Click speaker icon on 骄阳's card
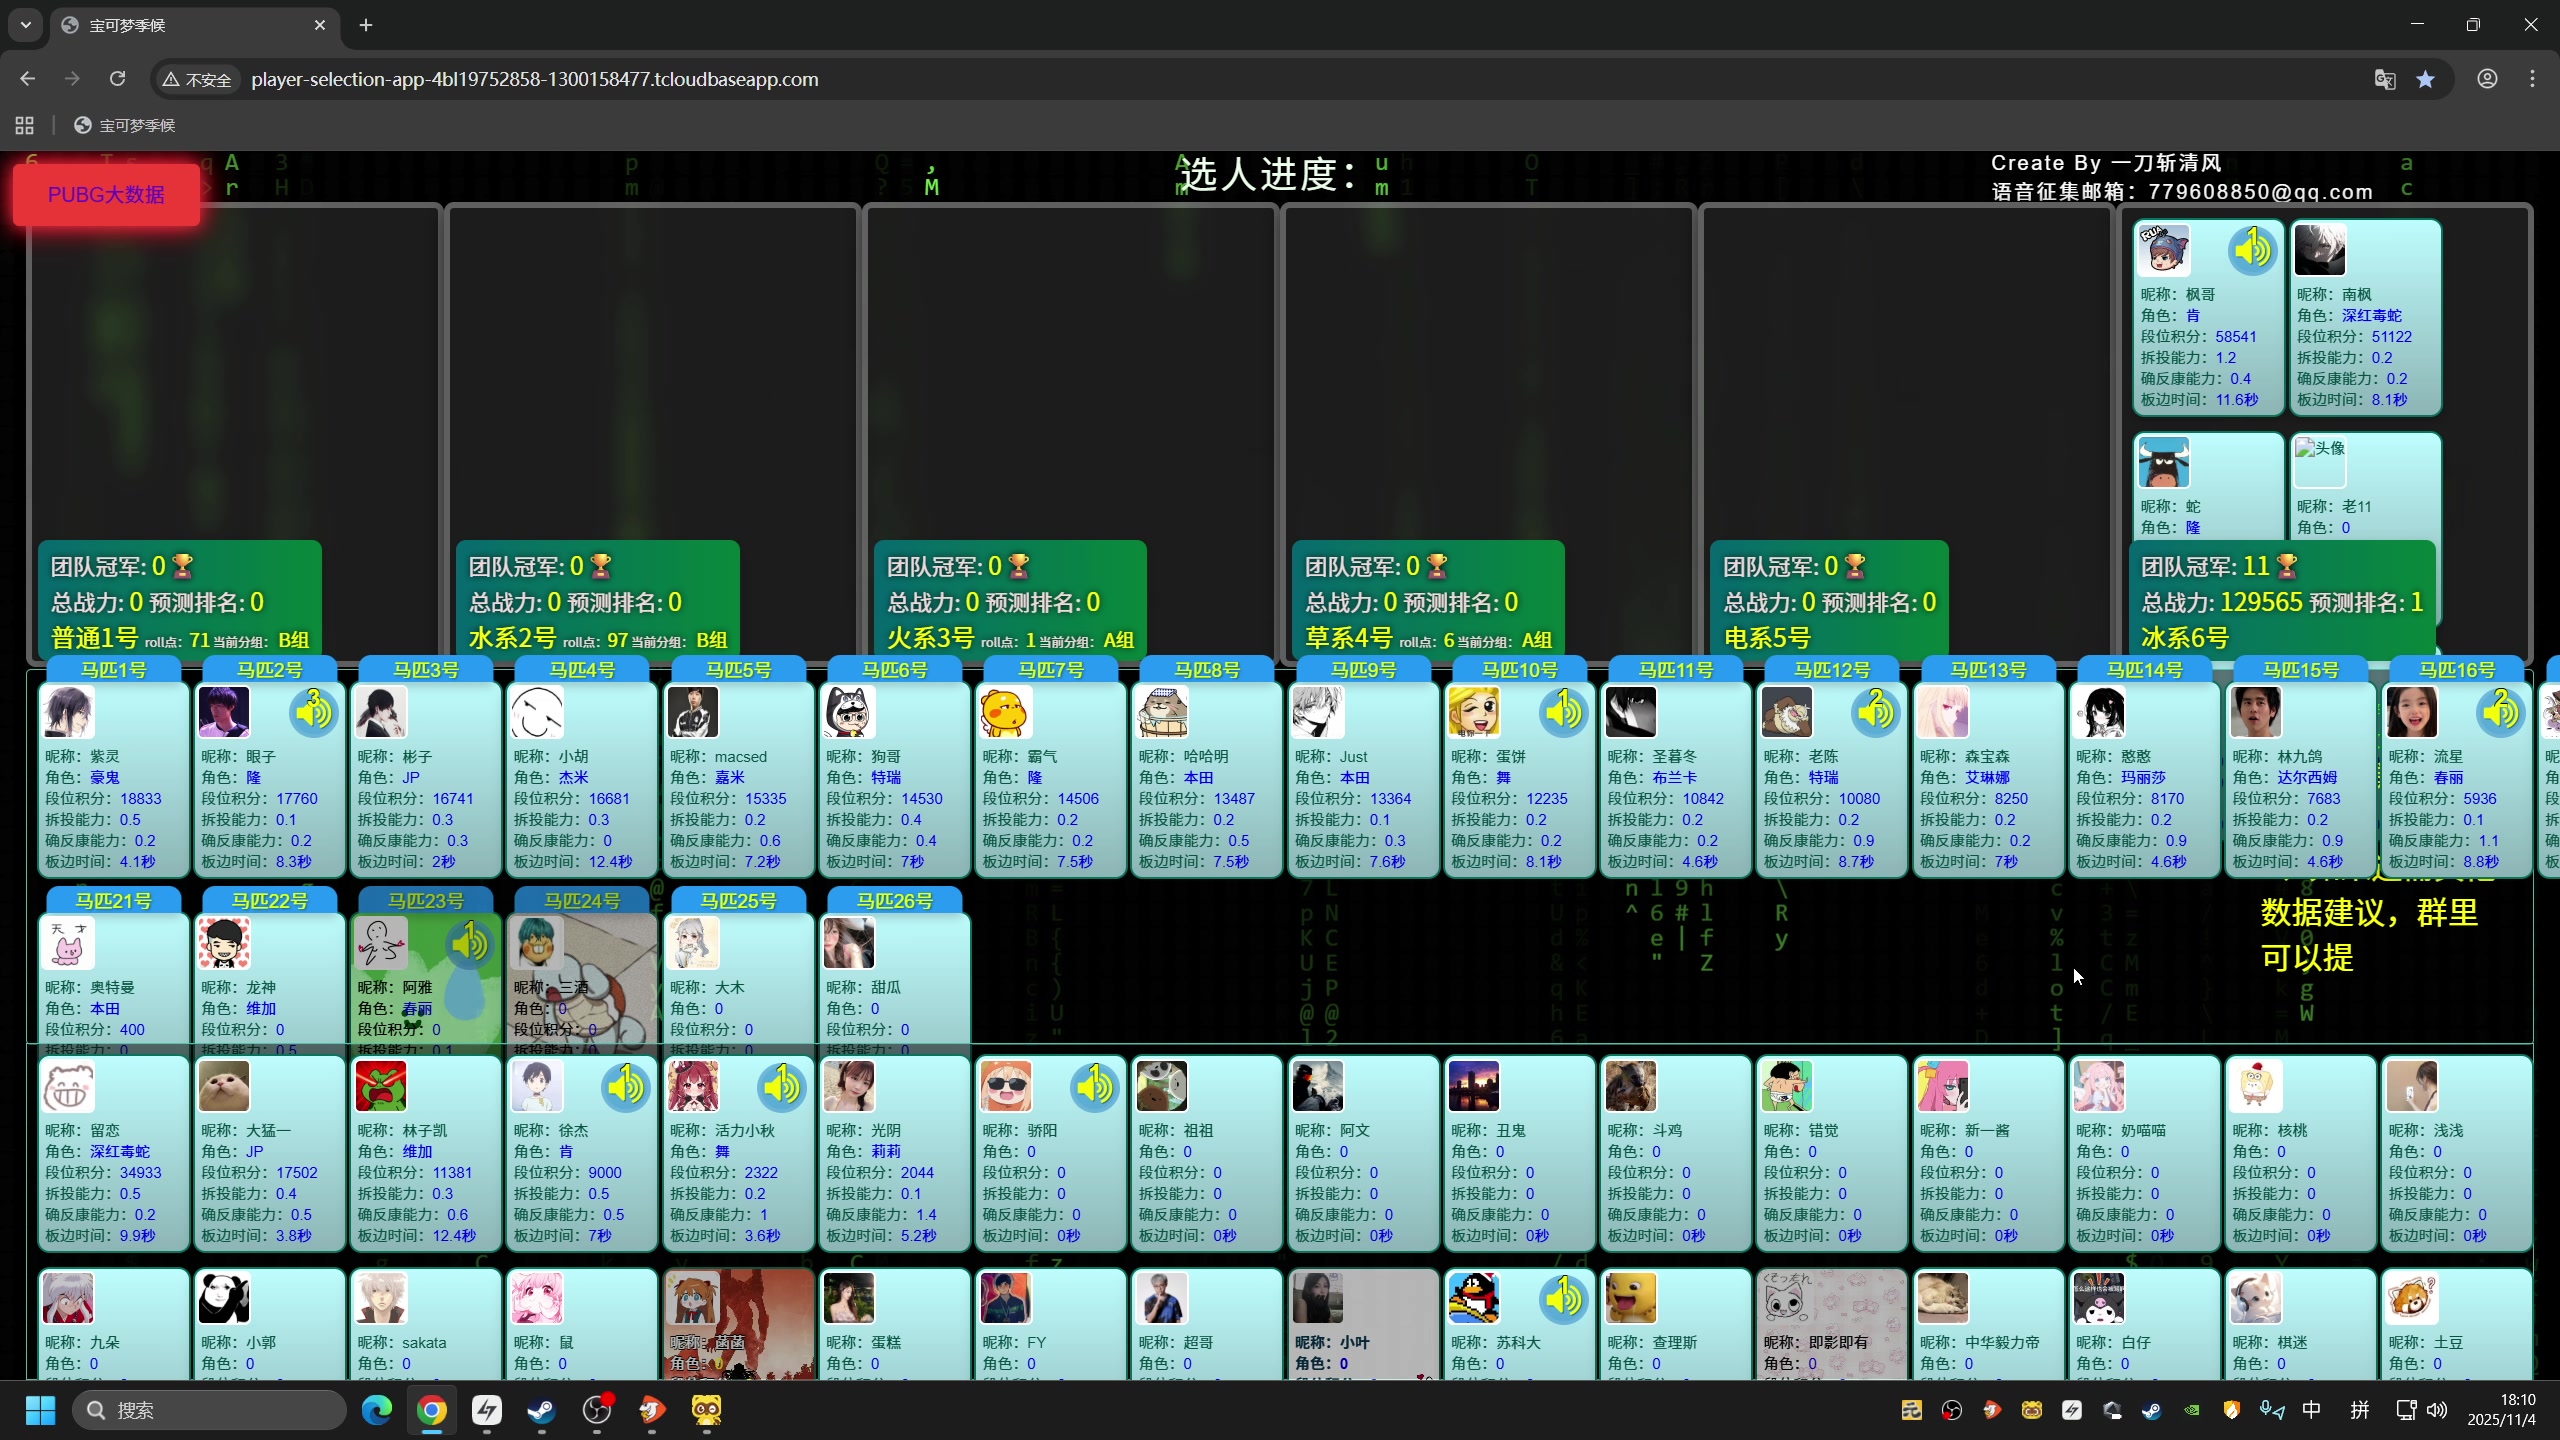Screen dimensions: 2560x1440 (1095, 1086)
